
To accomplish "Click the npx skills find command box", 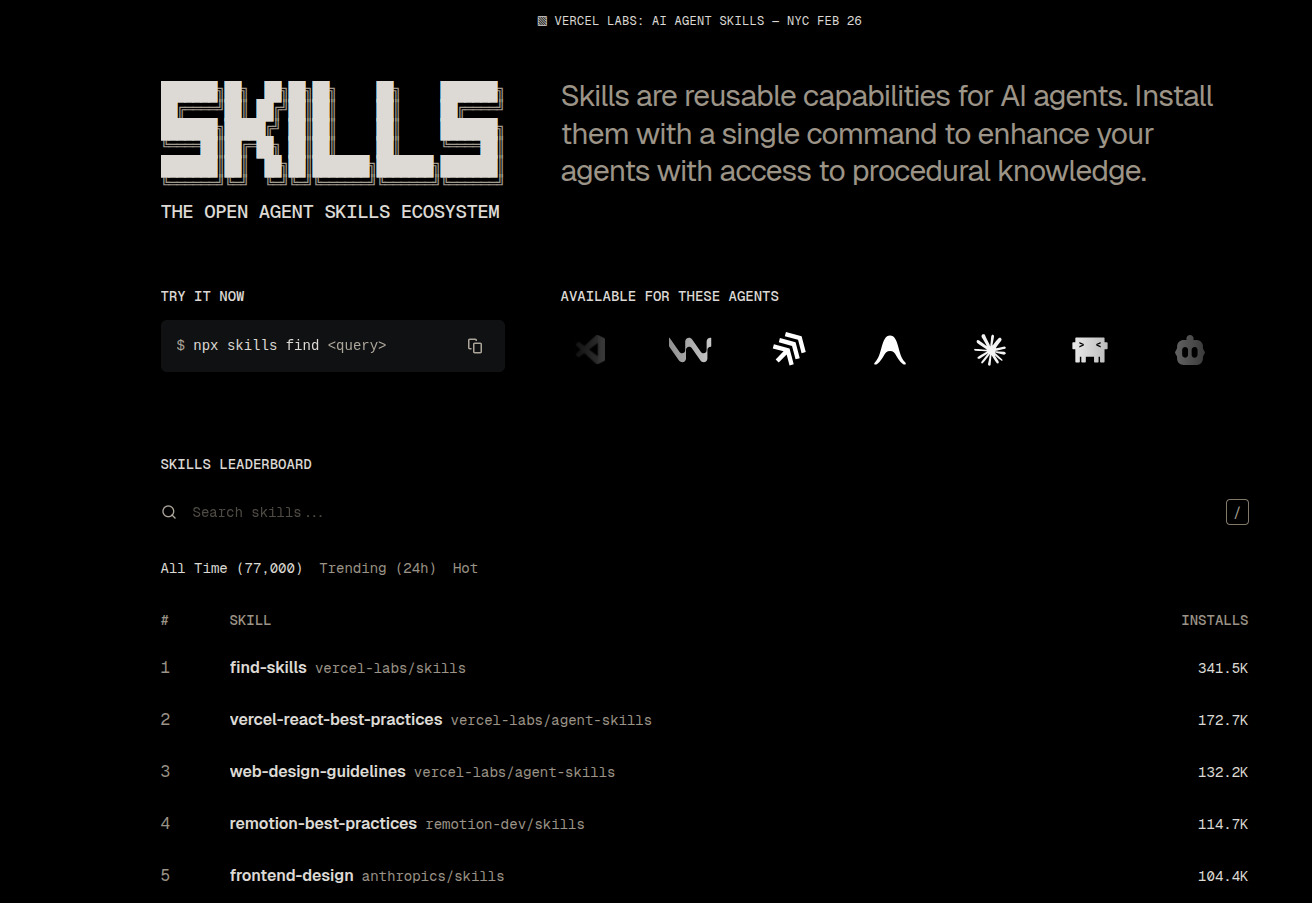I will pyautogui.click(x=333, y=346).
